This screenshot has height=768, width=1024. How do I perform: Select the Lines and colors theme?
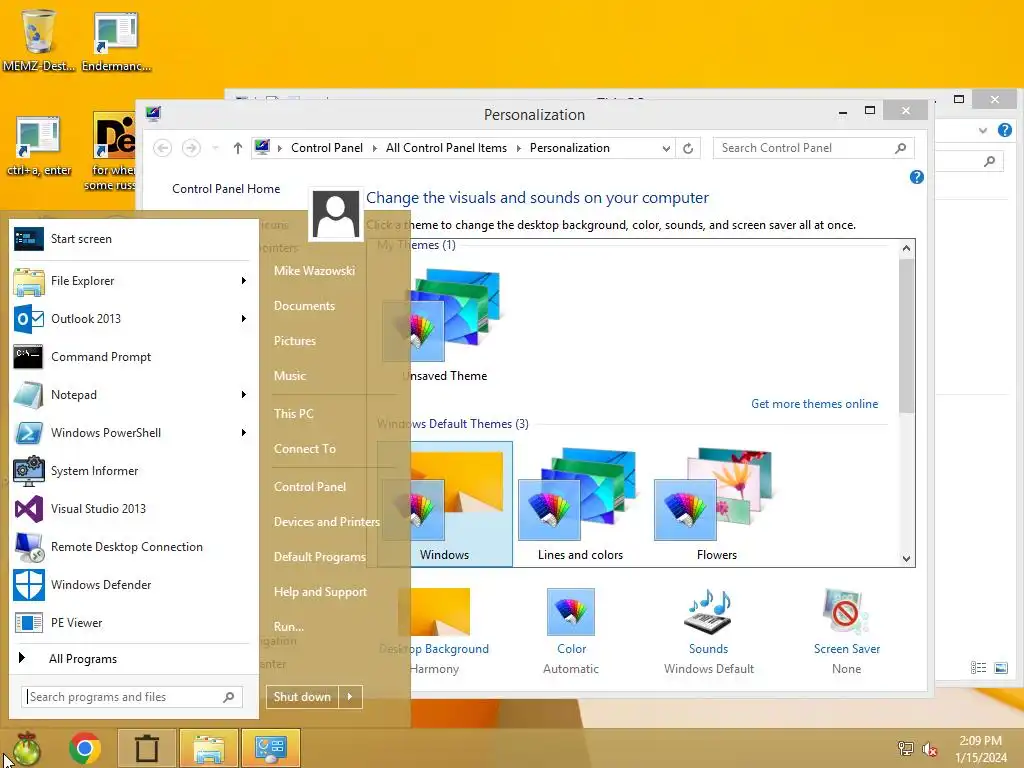(580, 504)
